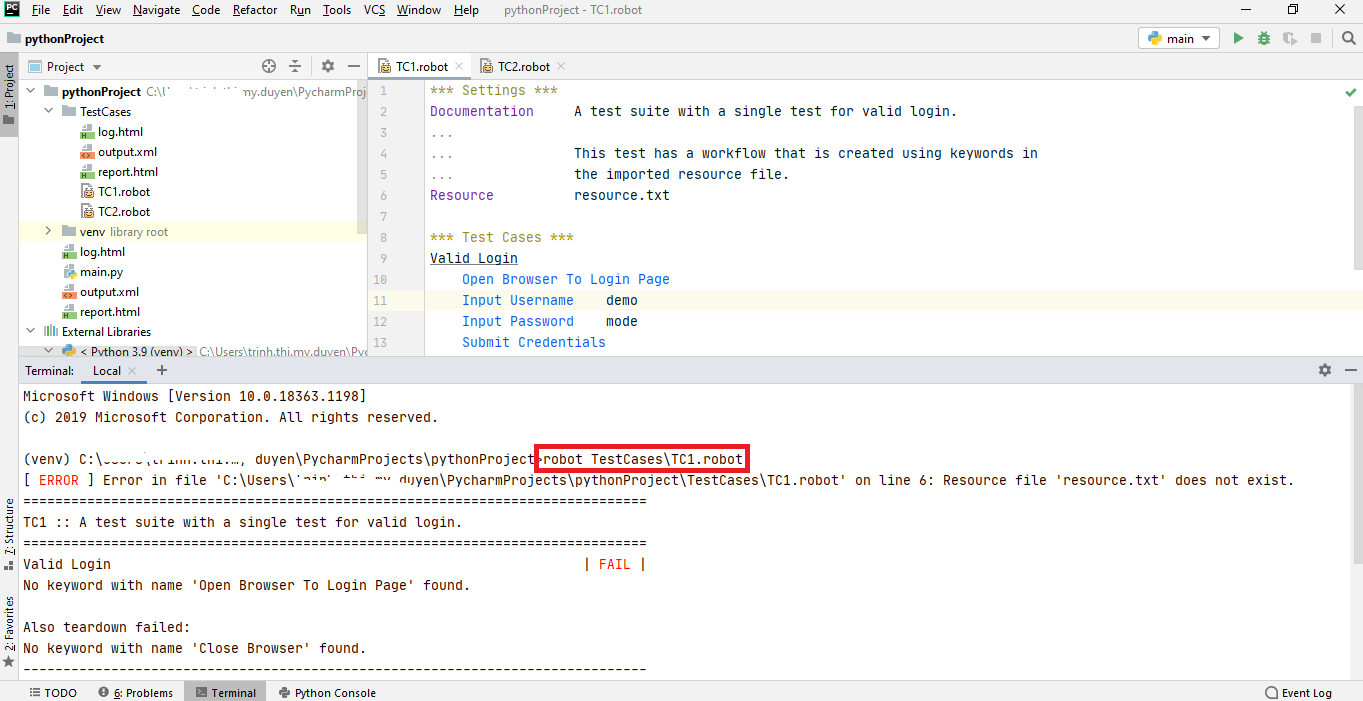Start debugging with the bug icon
This screenshot has width=1363, height=701.
pyautogui.click(x=1264, y=38)
